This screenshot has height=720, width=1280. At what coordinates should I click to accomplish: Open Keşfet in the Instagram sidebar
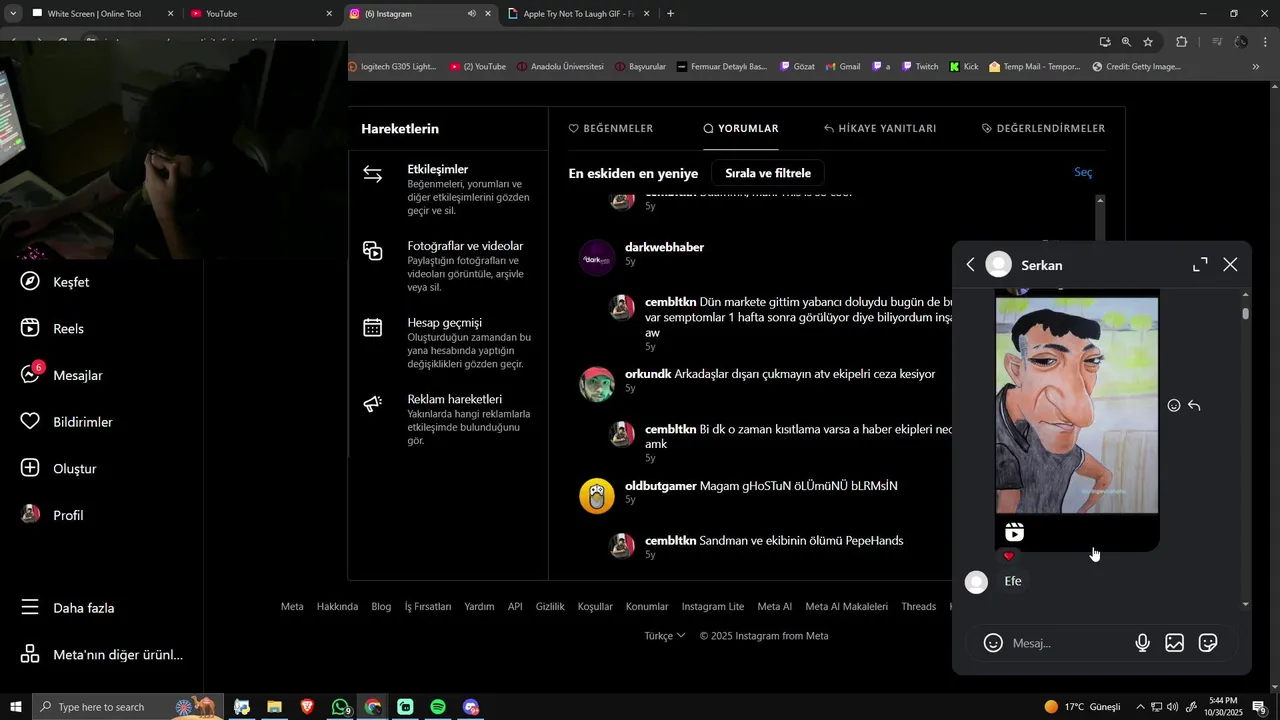(x=56, y=282)
